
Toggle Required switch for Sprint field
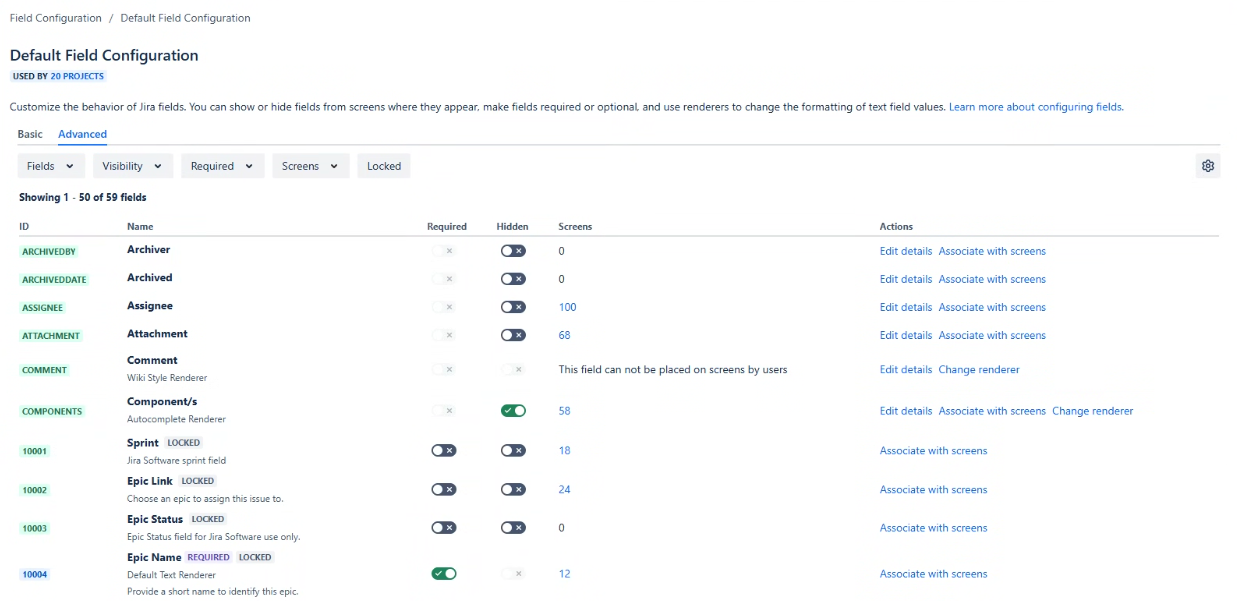coord(443,450)
